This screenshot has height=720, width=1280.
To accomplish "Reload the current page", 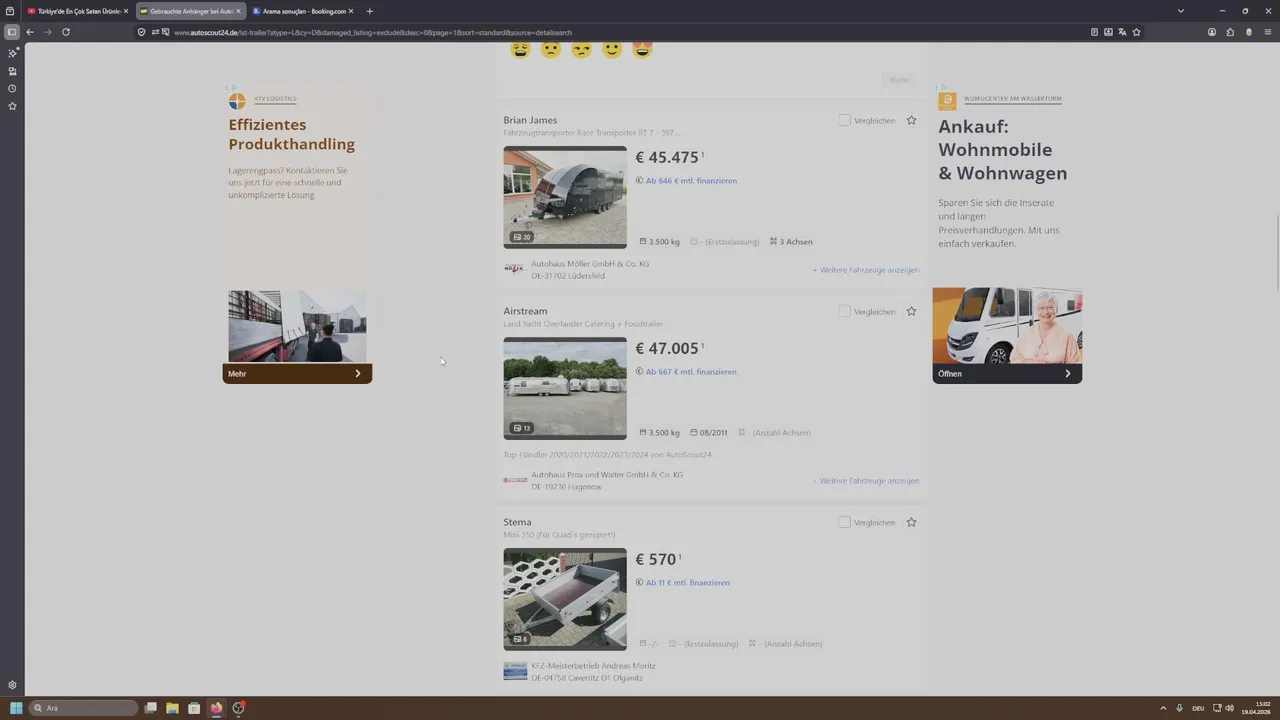I will (x=66, y=32).
